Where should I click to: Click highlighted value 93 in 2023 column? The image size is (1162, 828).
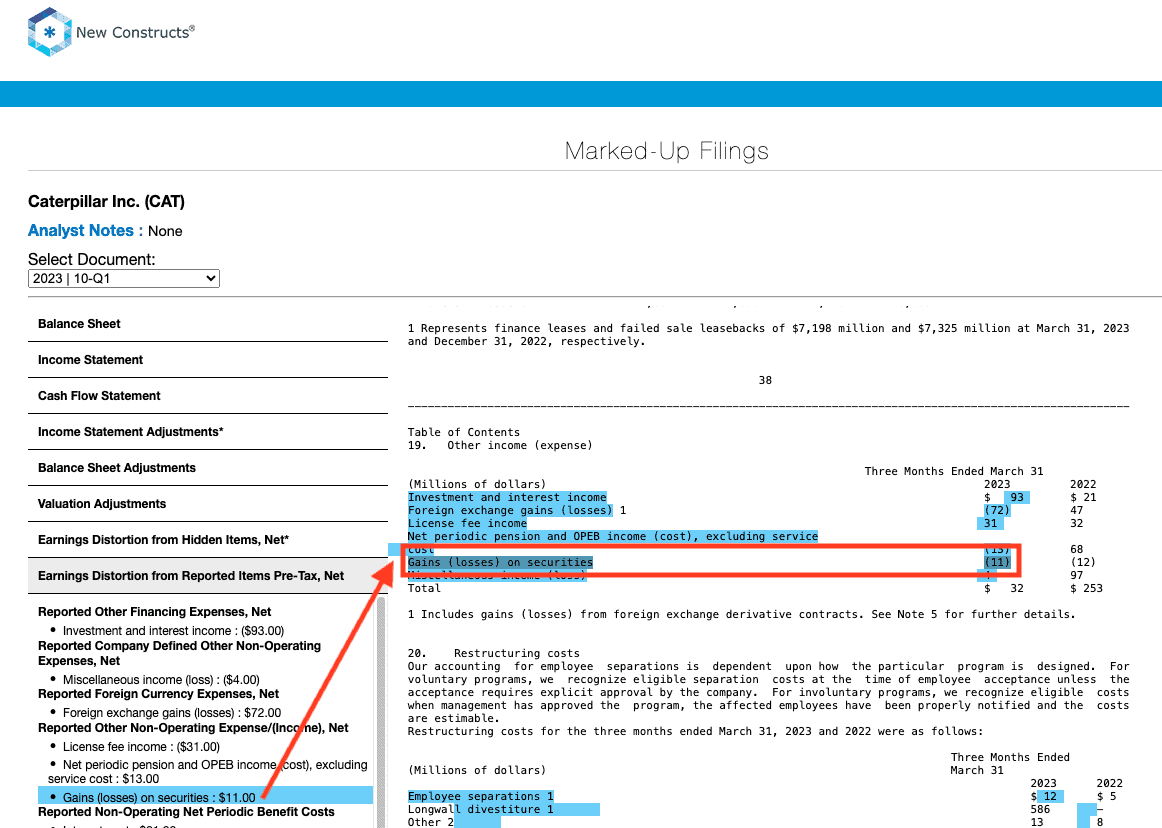tap(1017, 497)
